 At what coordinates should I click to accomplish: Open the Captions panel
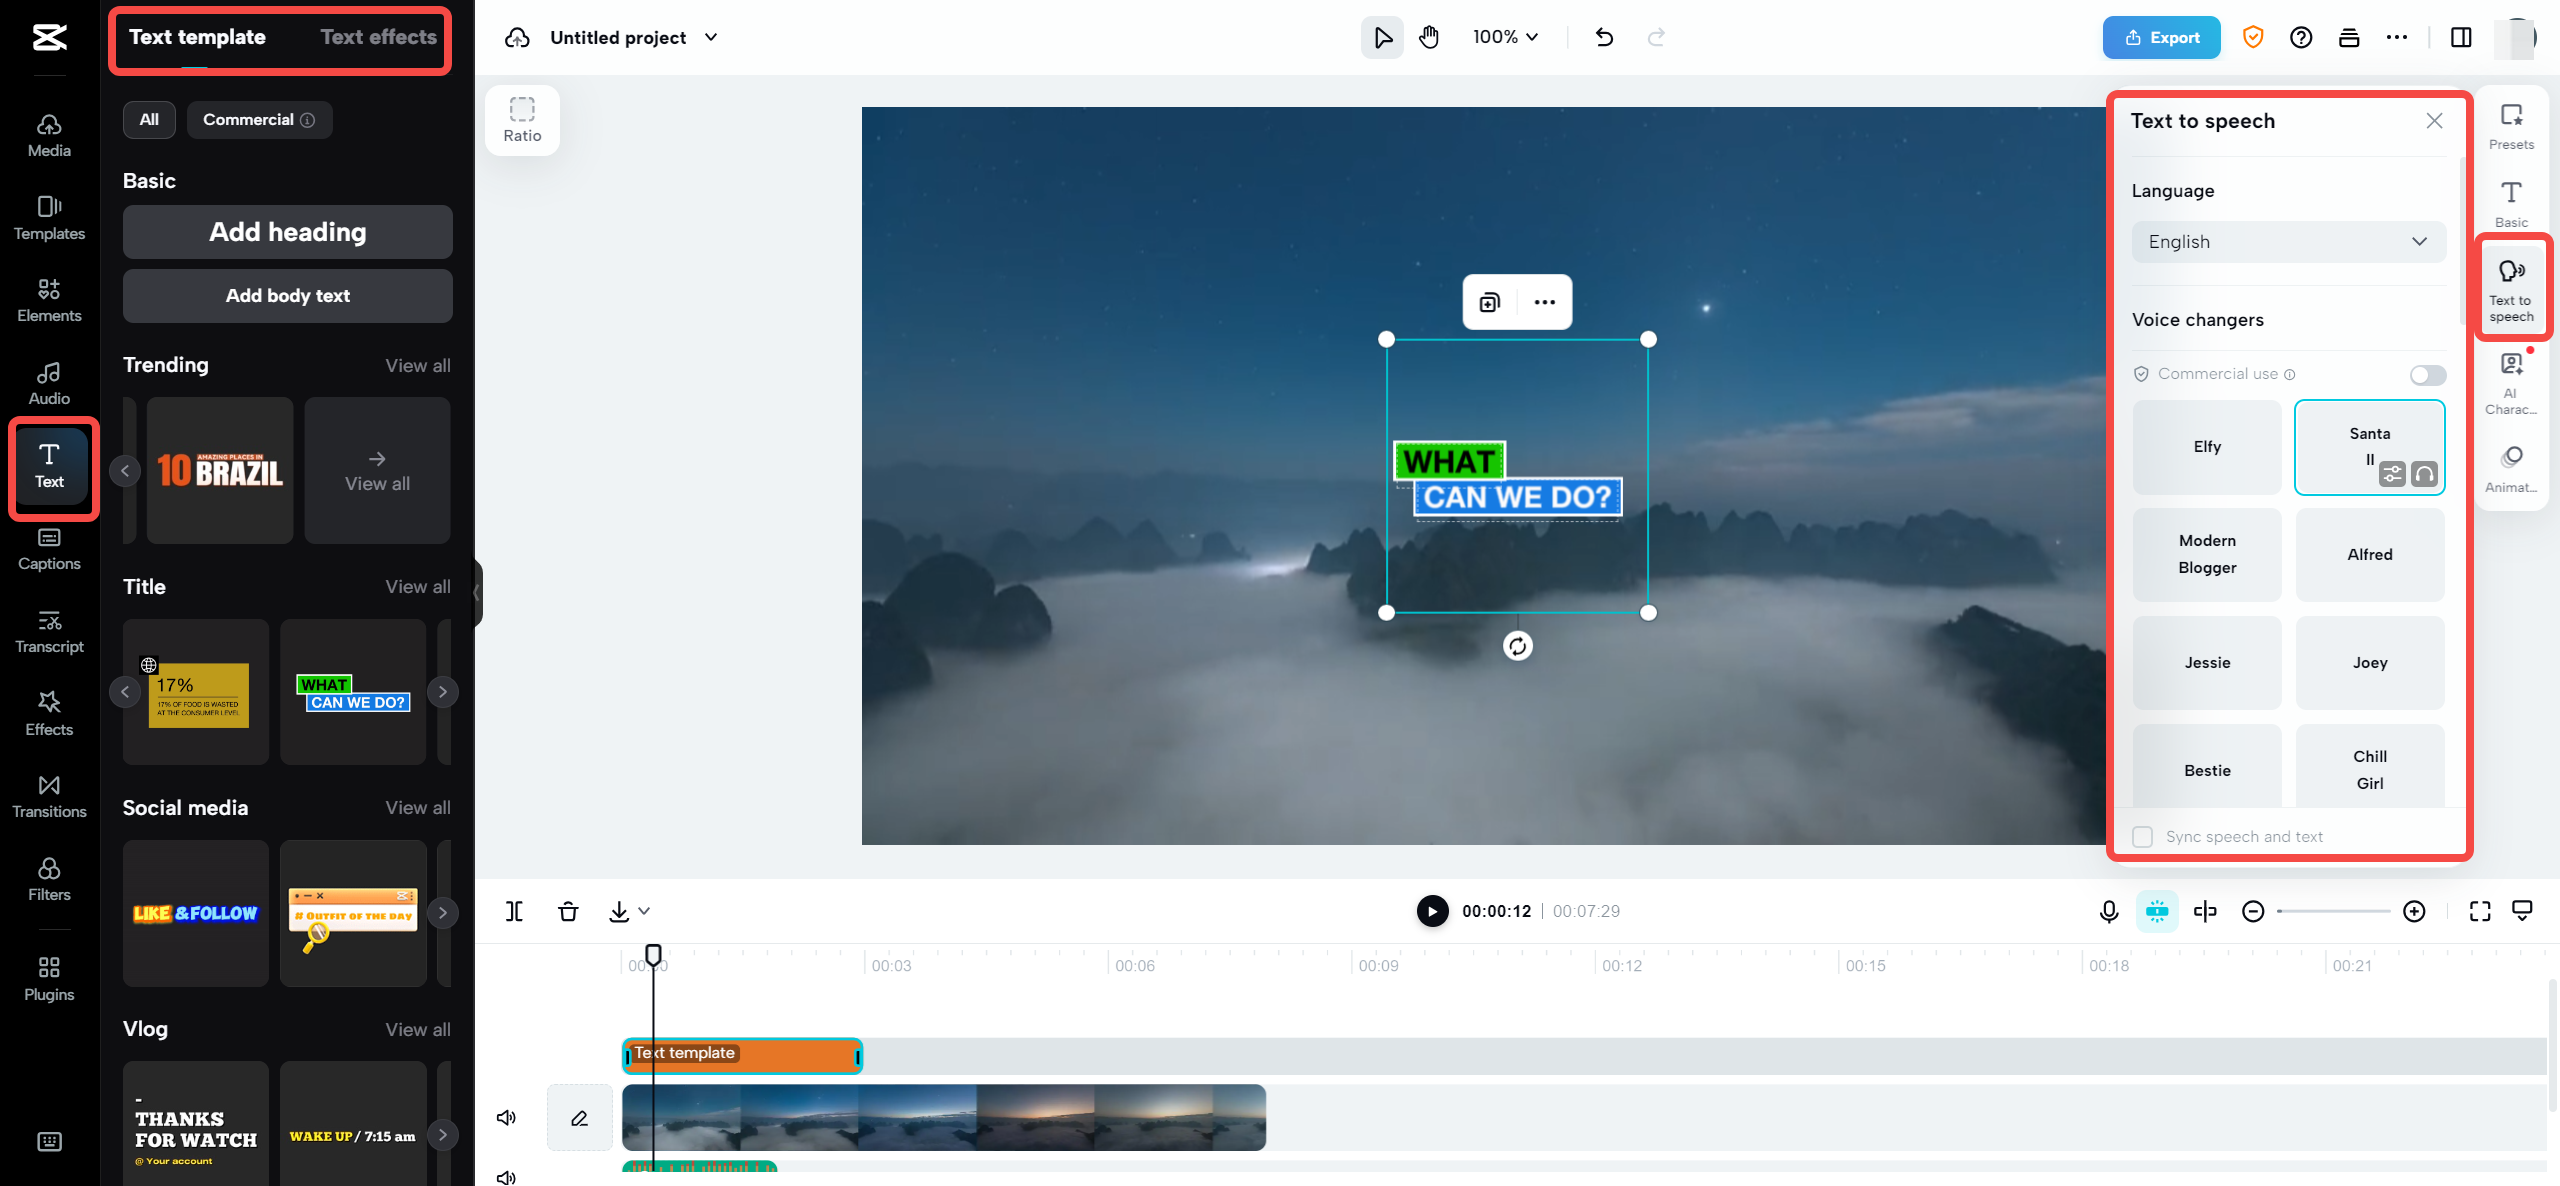48,546
